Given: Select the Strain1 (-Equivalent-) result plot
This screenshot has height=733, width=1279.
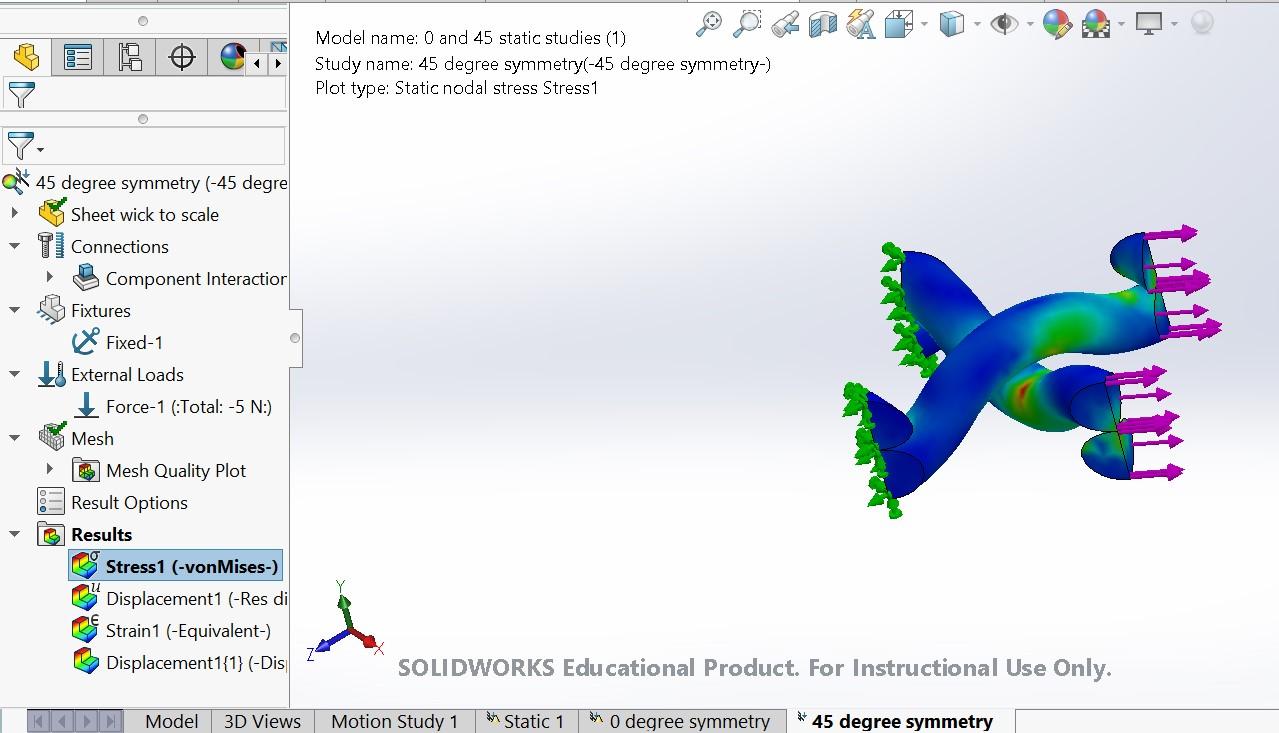Looking at the screenshot, I should (187, 631).
